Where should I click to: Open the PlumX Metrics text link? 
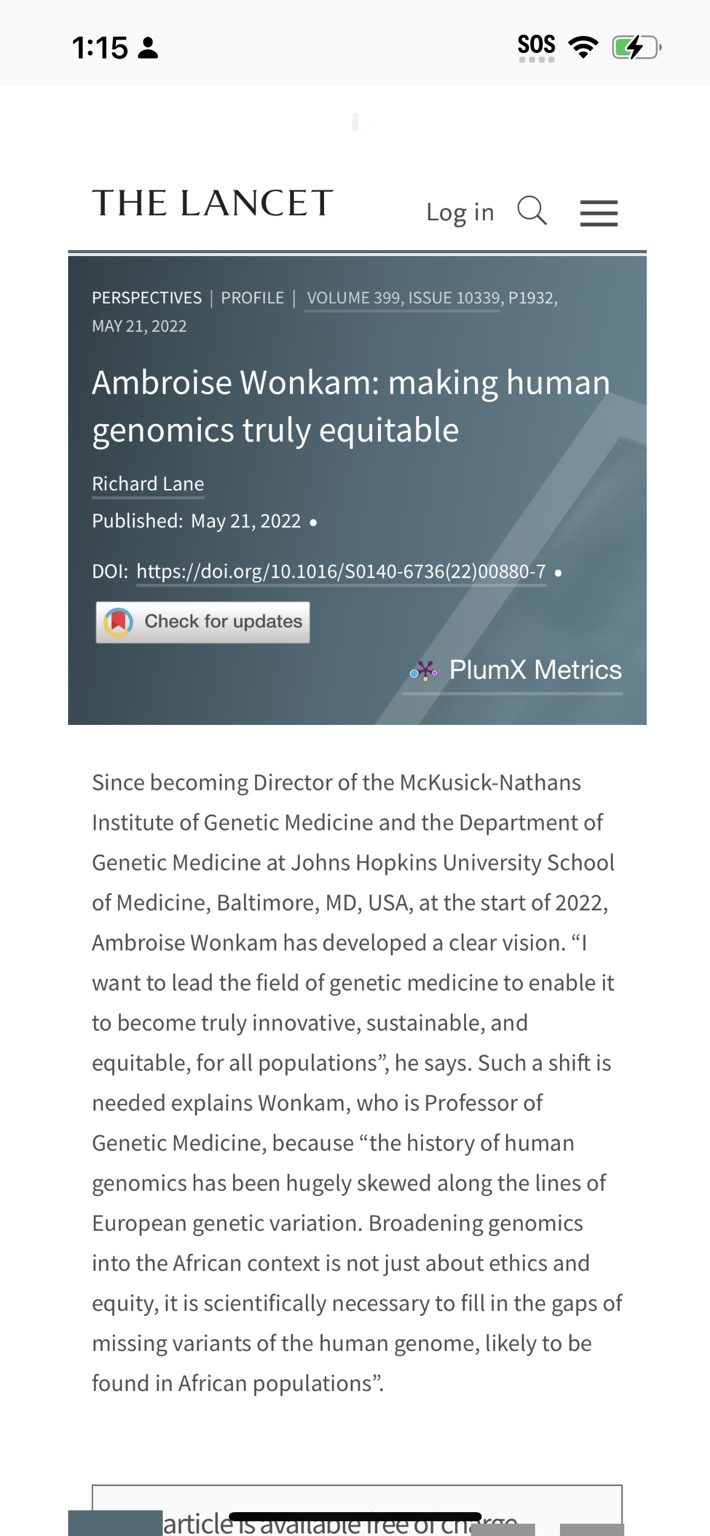click(x=535, y=670)
